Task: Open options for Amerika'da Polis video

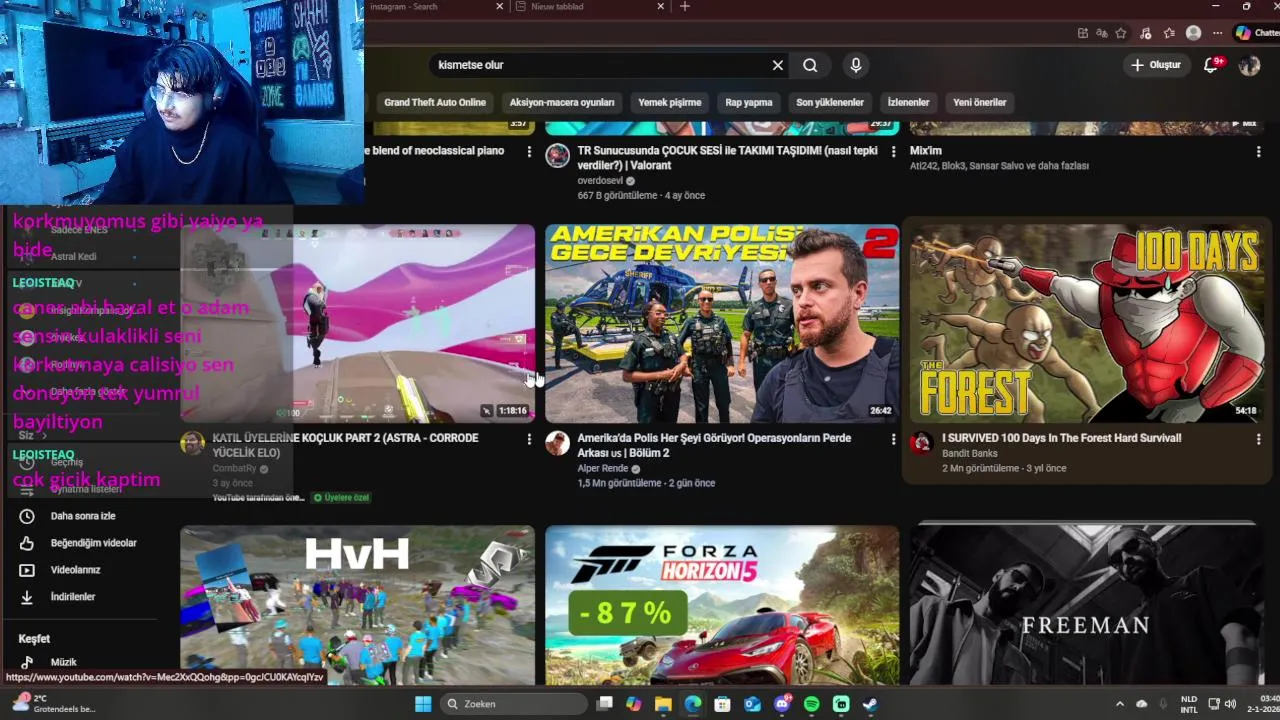Action: pyautogui.click(x=894, y=439)
